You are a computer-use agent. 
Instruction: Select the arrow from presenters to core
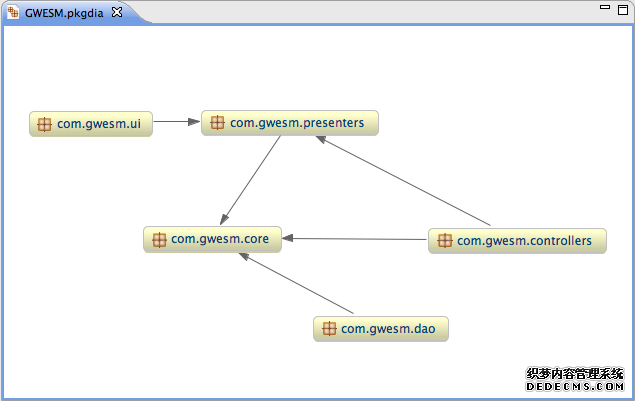click(250, 180)
